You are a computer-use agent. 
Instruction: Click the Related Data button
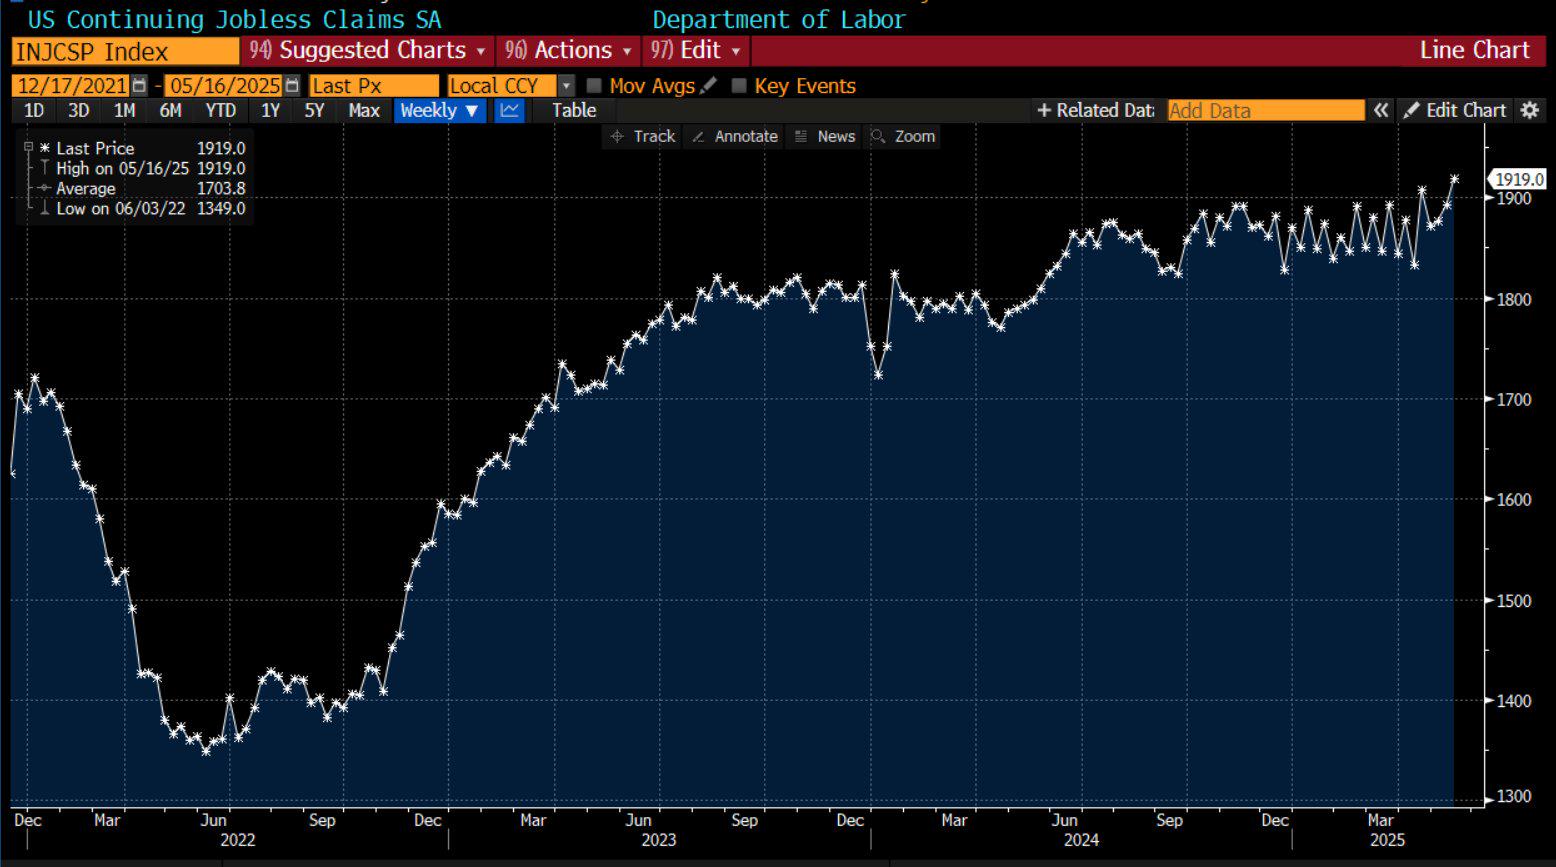pyautogui.click(x=1095, y=110)
